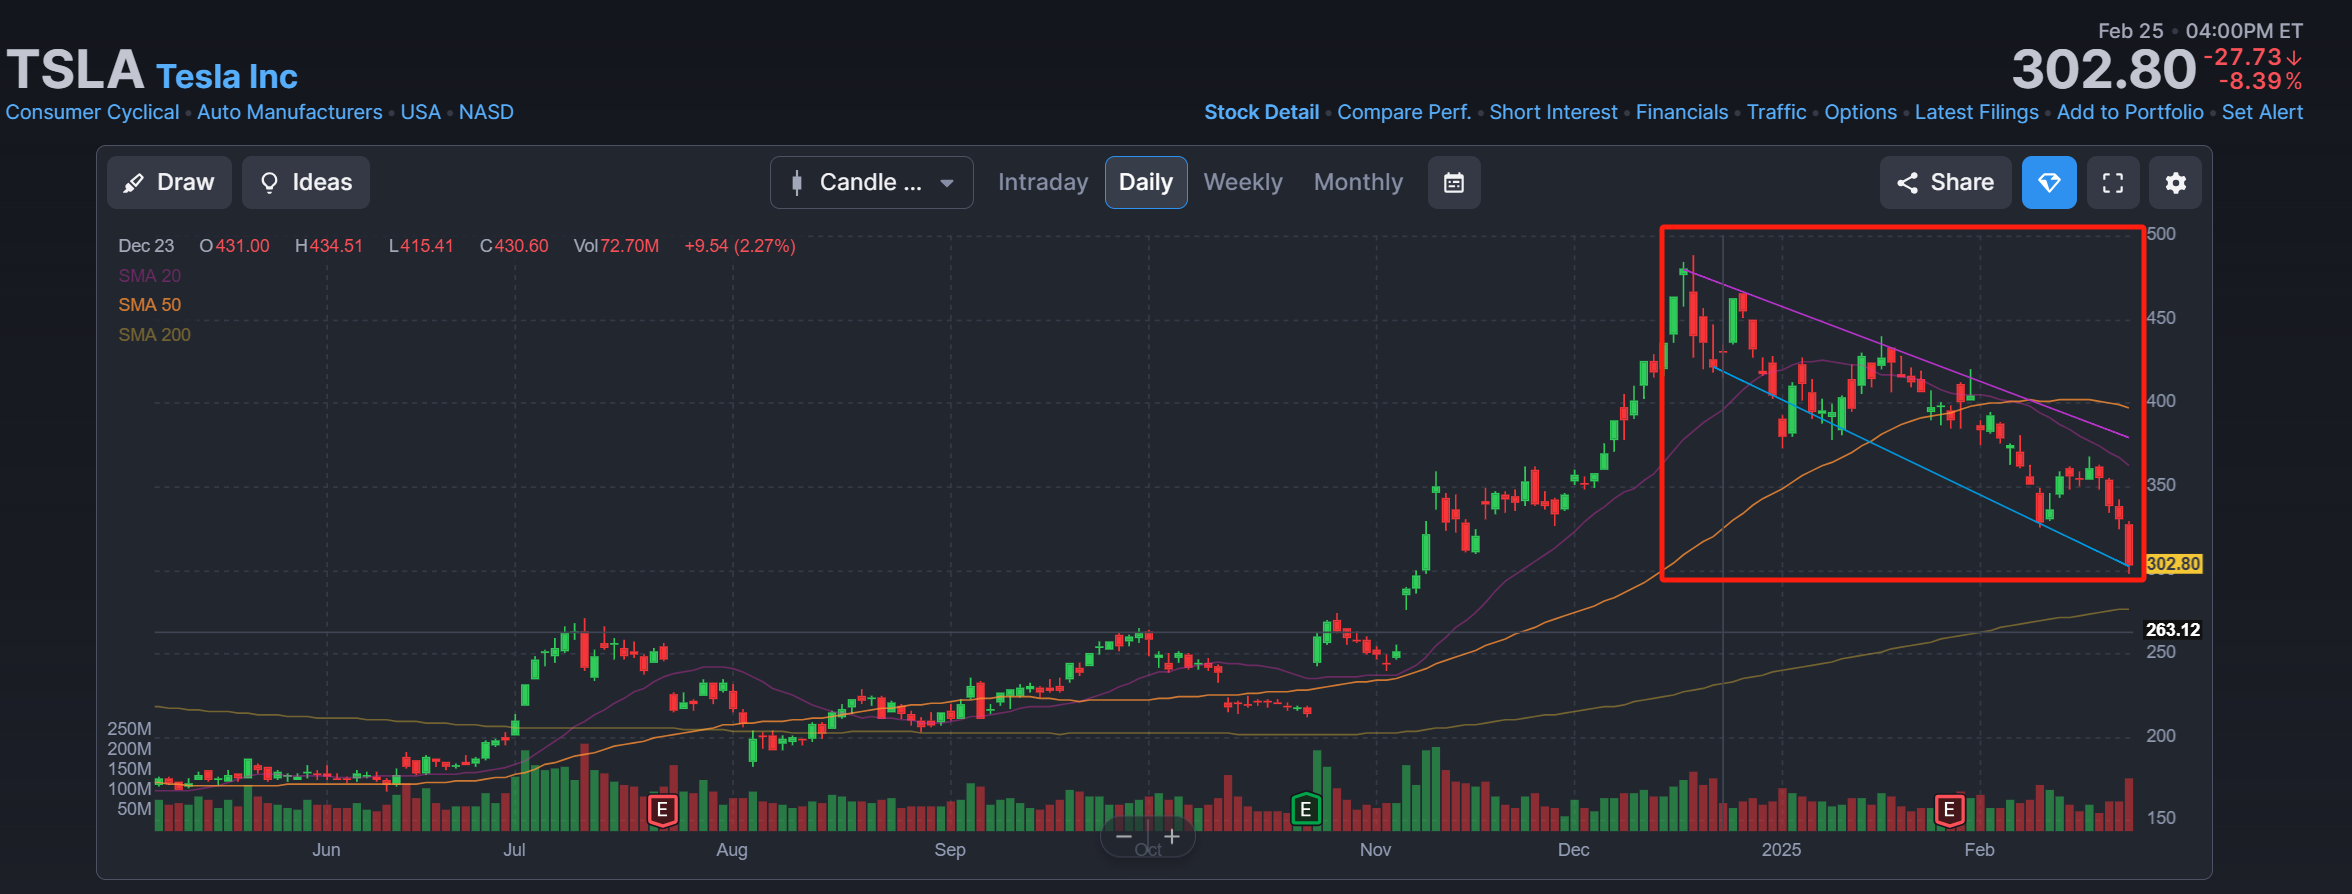Click the blue diamond premium icon
Image resolution: width=2352 pixels, height=894 pixels.
coord(2049,182)
